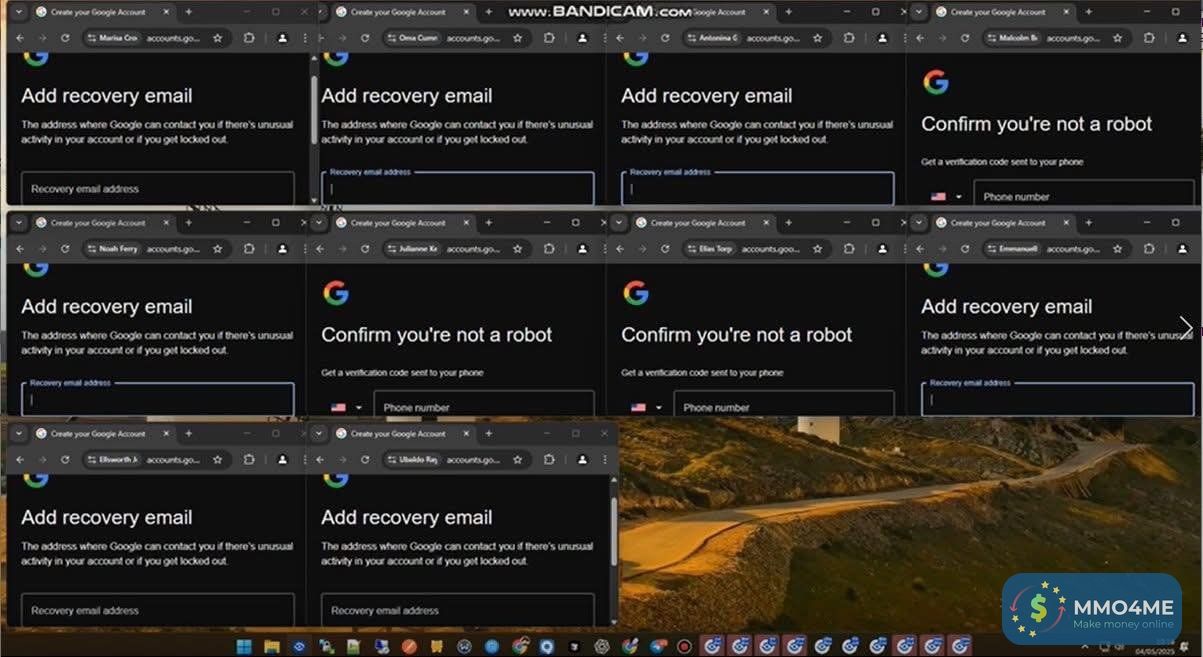Screen dimensions: 1203x657
Task: Go back in the Ellsworth window
Action: (19, 460)
